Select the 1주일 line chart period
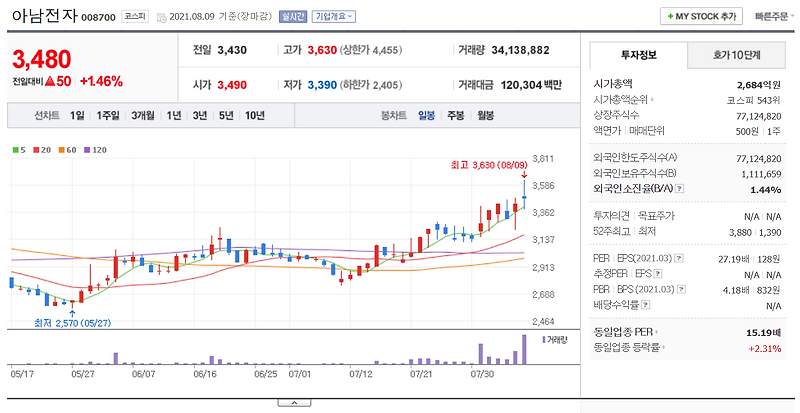Screen dimensions: 800x413 (108, 116)
